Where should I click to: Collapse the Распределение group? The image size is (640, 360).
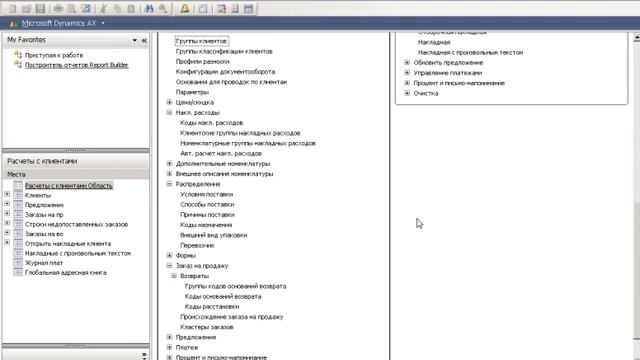(169, 184)
